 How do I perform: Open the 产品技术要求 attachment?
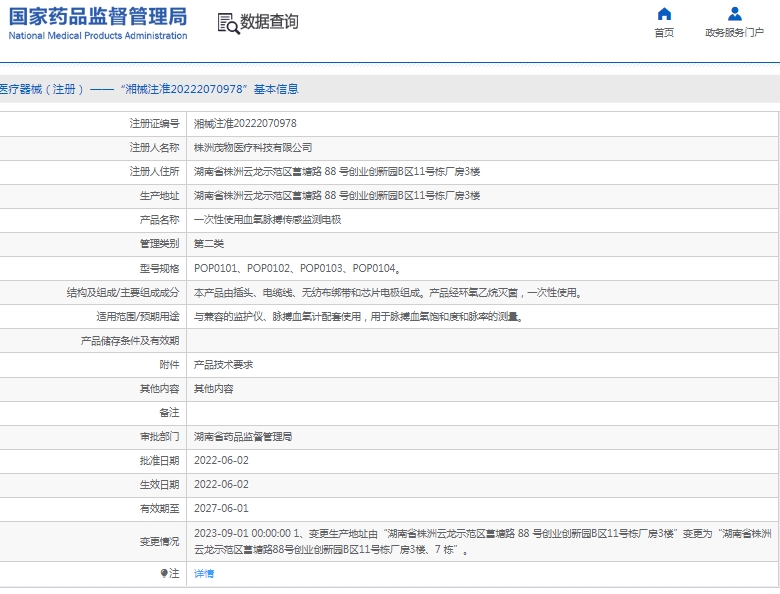tap(223, 365)
